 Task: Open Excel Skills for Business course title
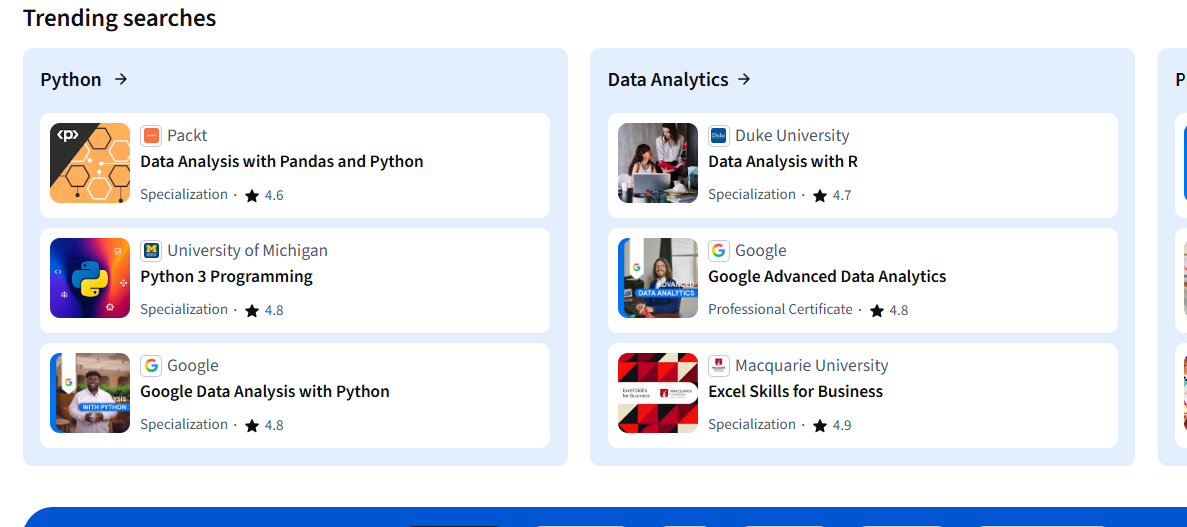(x=796, y=391)
